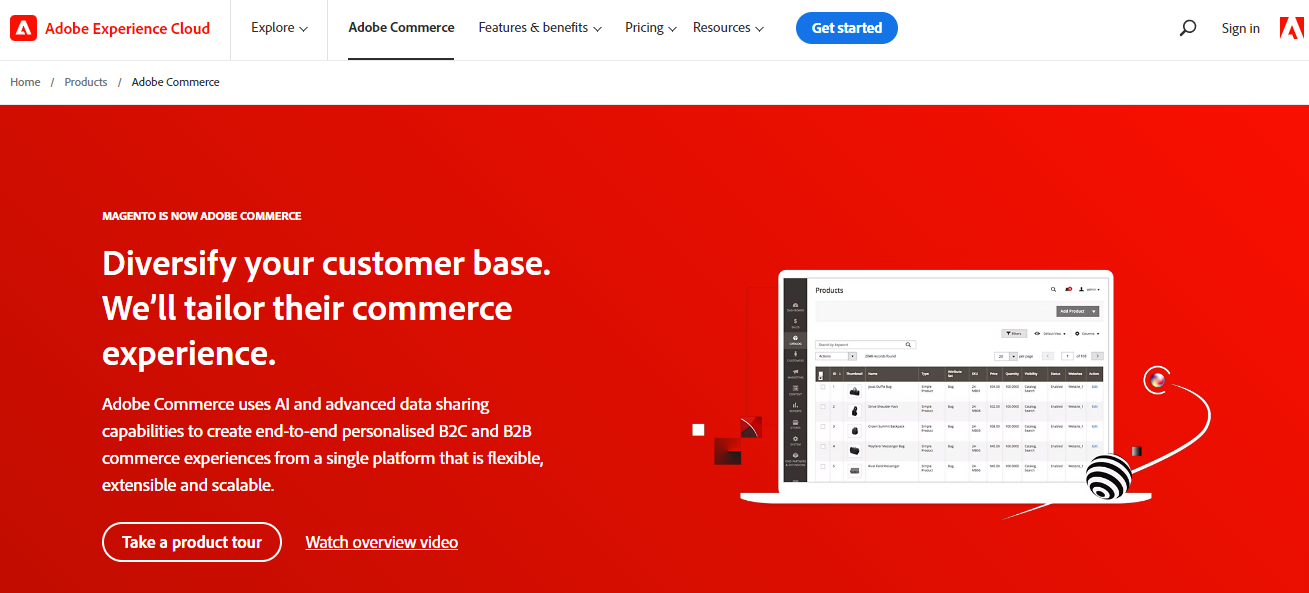Image resolution: width=1309 pixels, height=593 pixels.
Task: Click the blue Get started button
Action: pyautogui.click(x=847, y=28)
